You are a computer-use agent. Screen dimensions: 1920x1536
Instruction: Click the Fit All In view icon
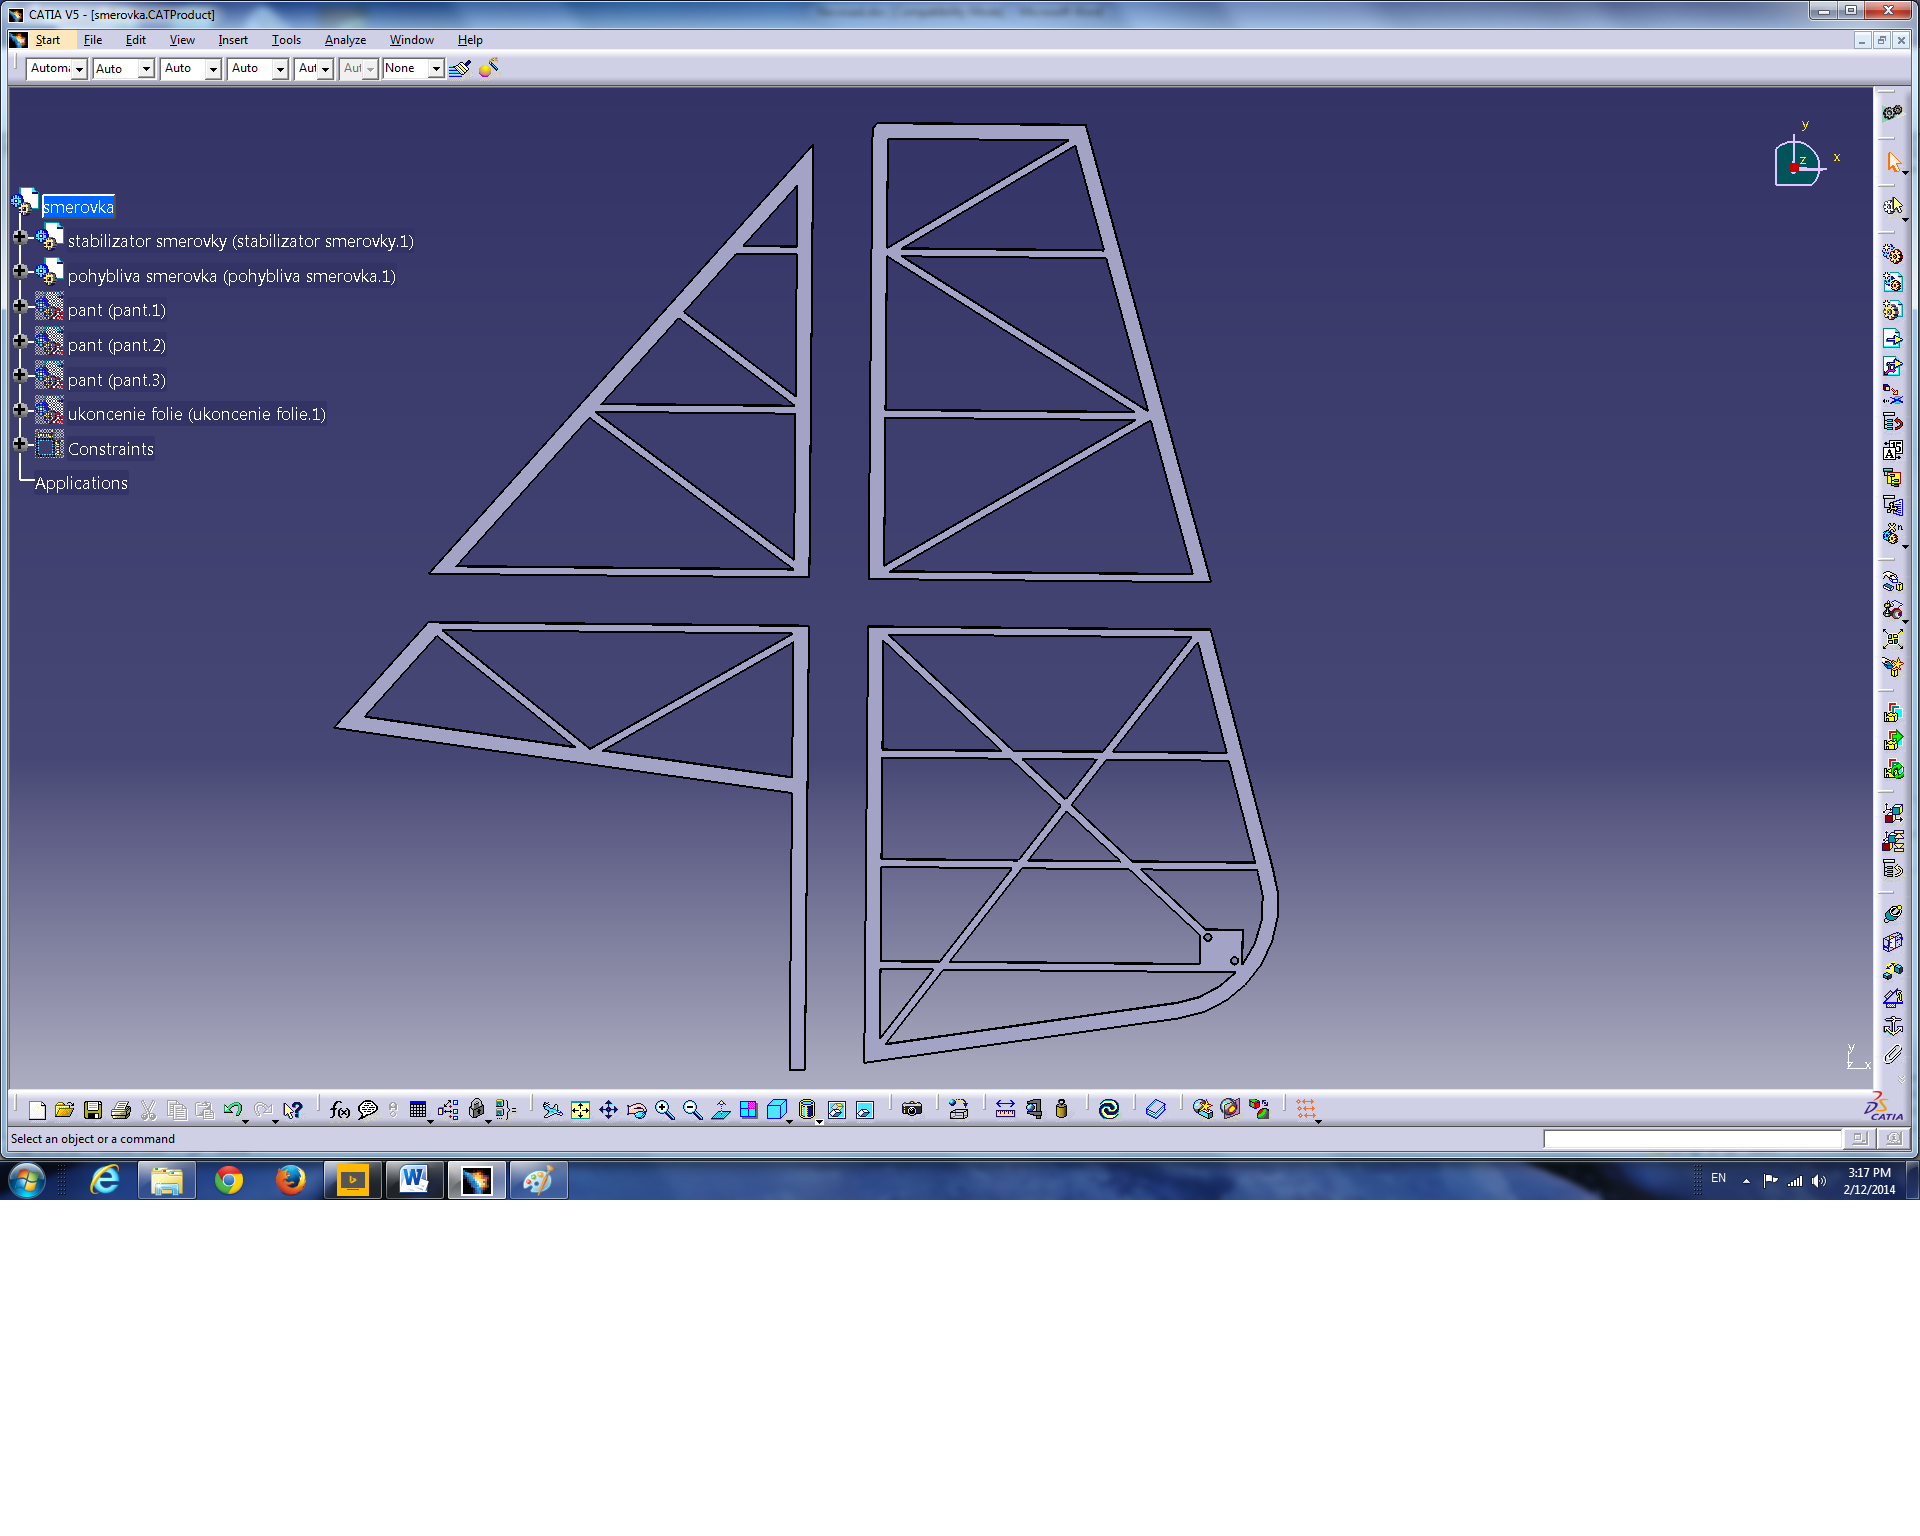click(580, 1109)
